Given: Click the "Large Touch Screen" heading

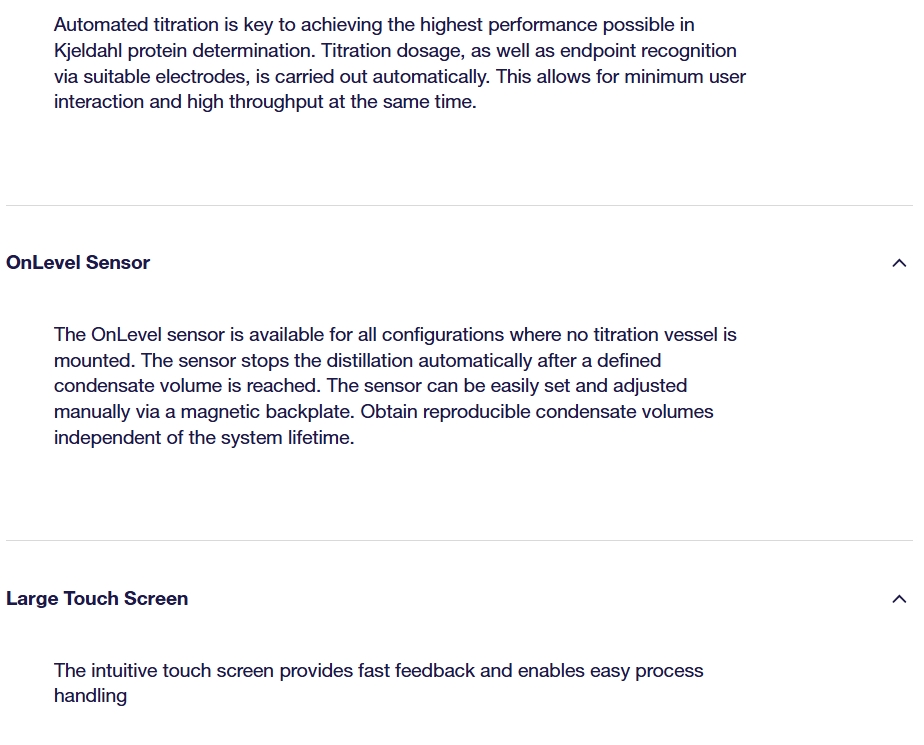Looking at the screenshot, I should [97, 599].
